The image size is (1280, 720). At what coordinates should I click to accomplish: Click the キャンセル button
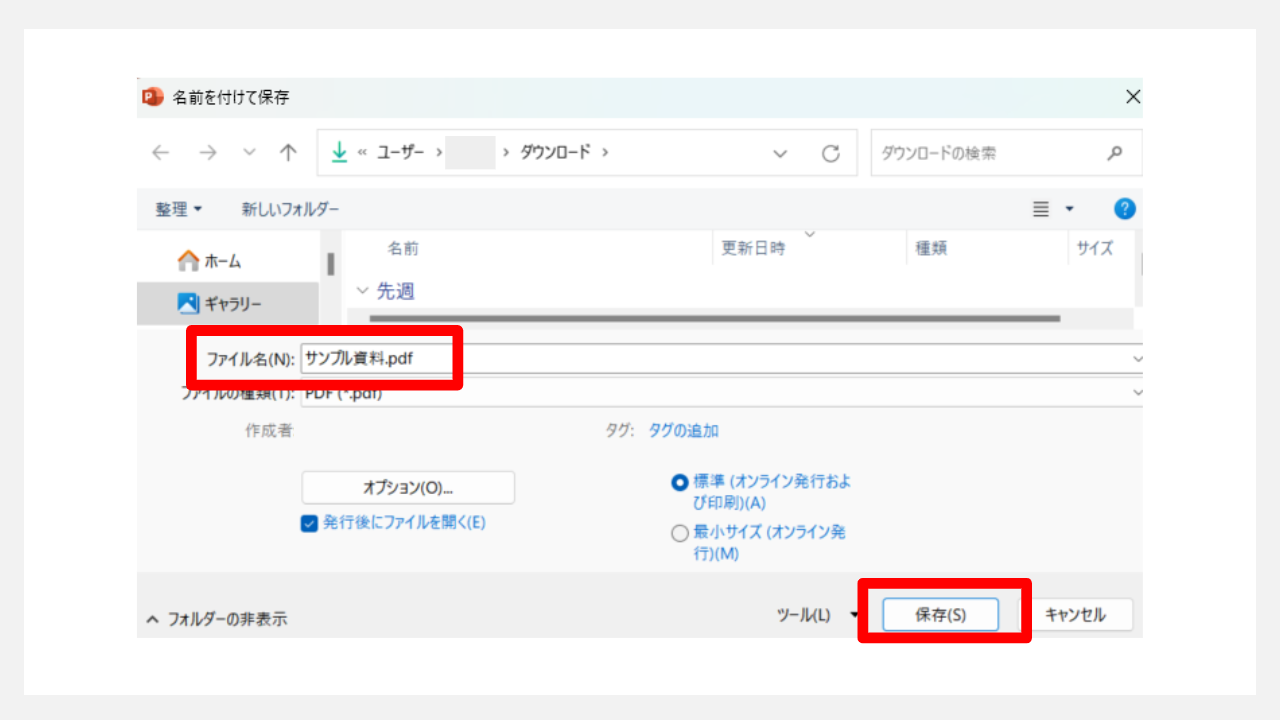[x=1075, y=615]
